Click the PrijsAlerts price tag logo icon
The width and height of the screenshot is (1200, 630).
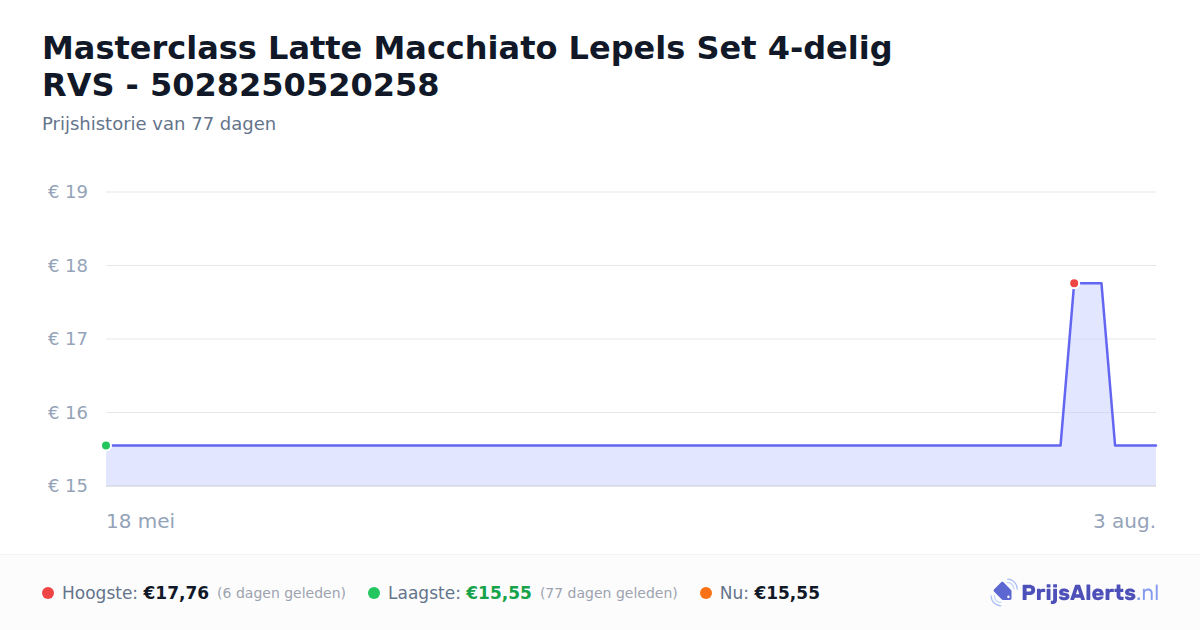(1003, 593)
